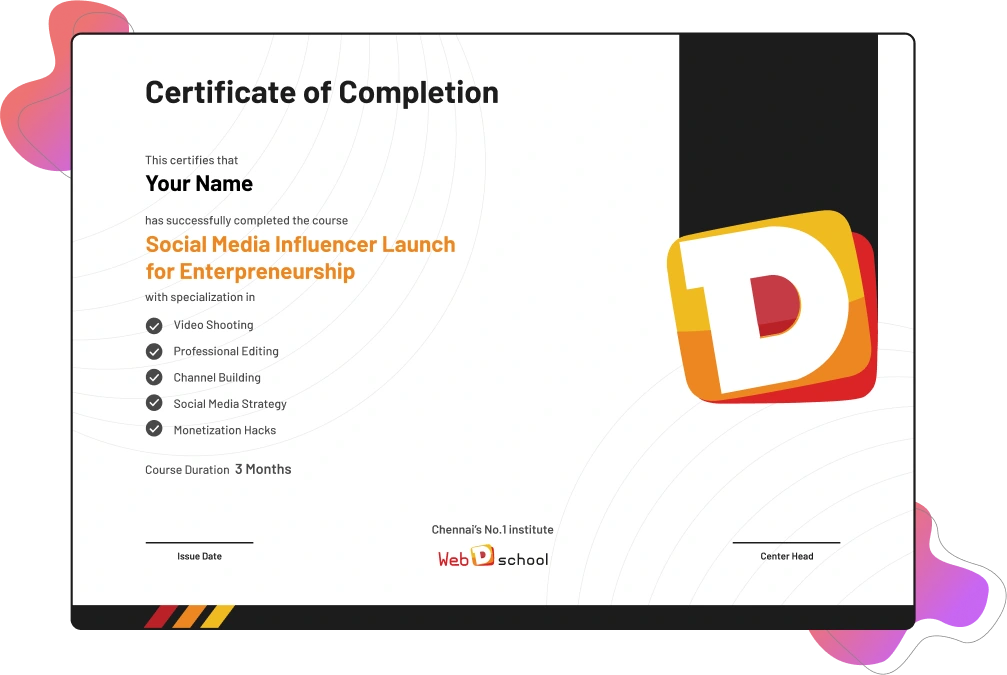Toggle the Channel Building specialization check
1007x675 pixels.
(153, 377)
